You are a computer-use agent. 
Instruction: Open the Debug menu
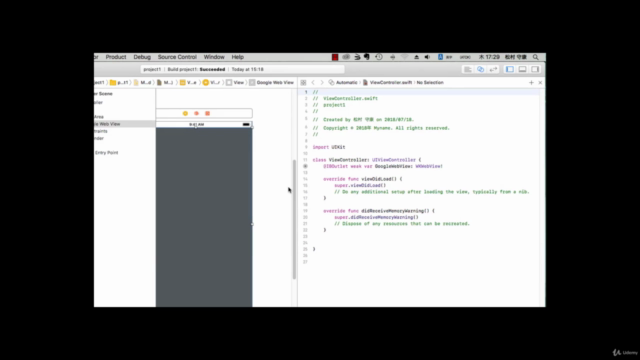coord(142,57)
